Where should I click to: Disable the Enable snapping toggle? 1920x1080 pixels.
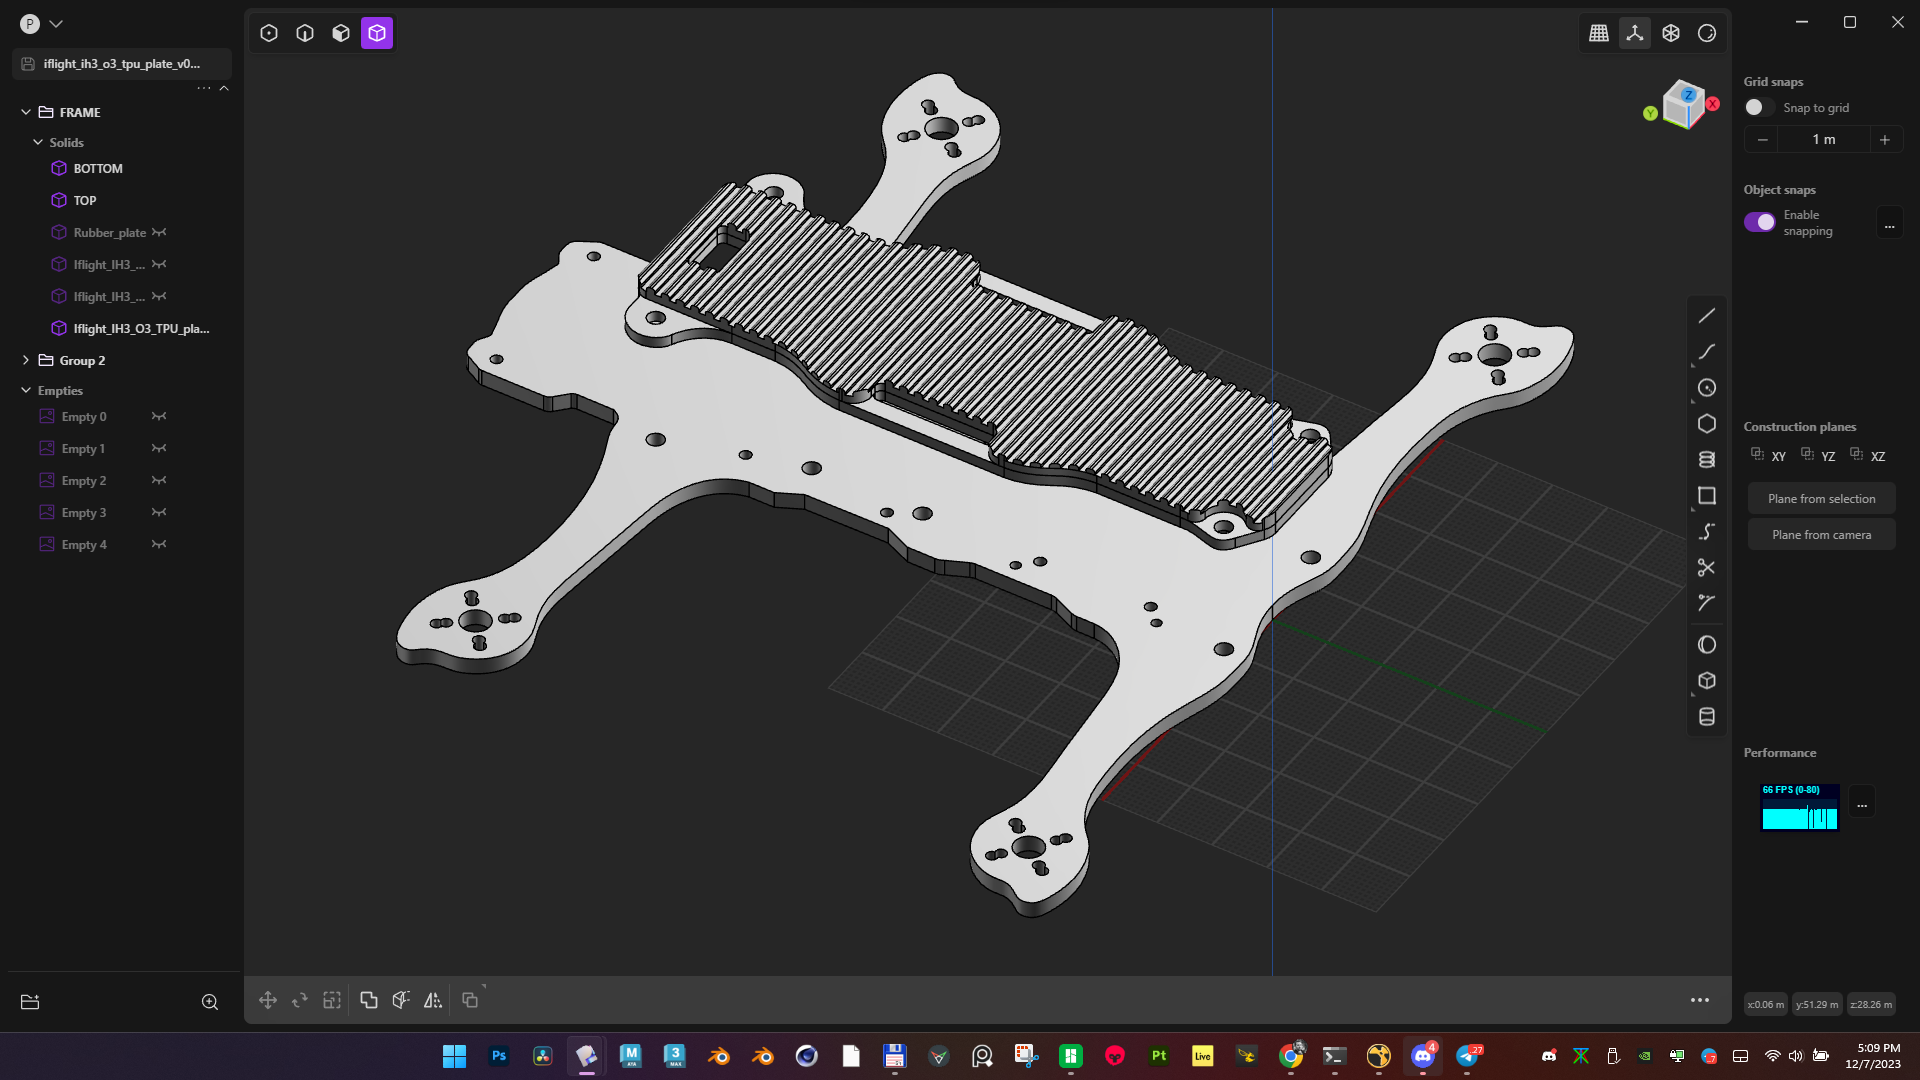1760,222
